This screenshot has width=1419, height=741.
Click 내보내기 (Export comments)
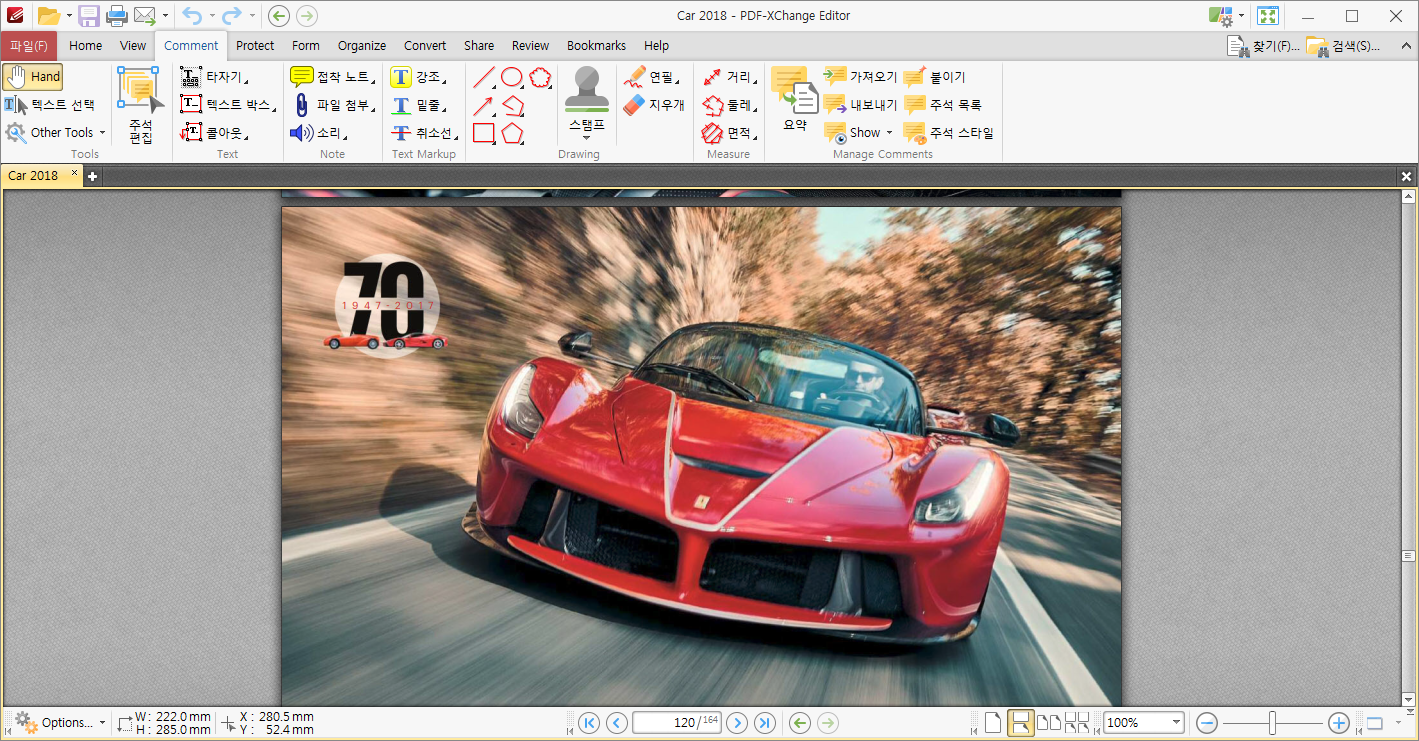coord(860,104)
